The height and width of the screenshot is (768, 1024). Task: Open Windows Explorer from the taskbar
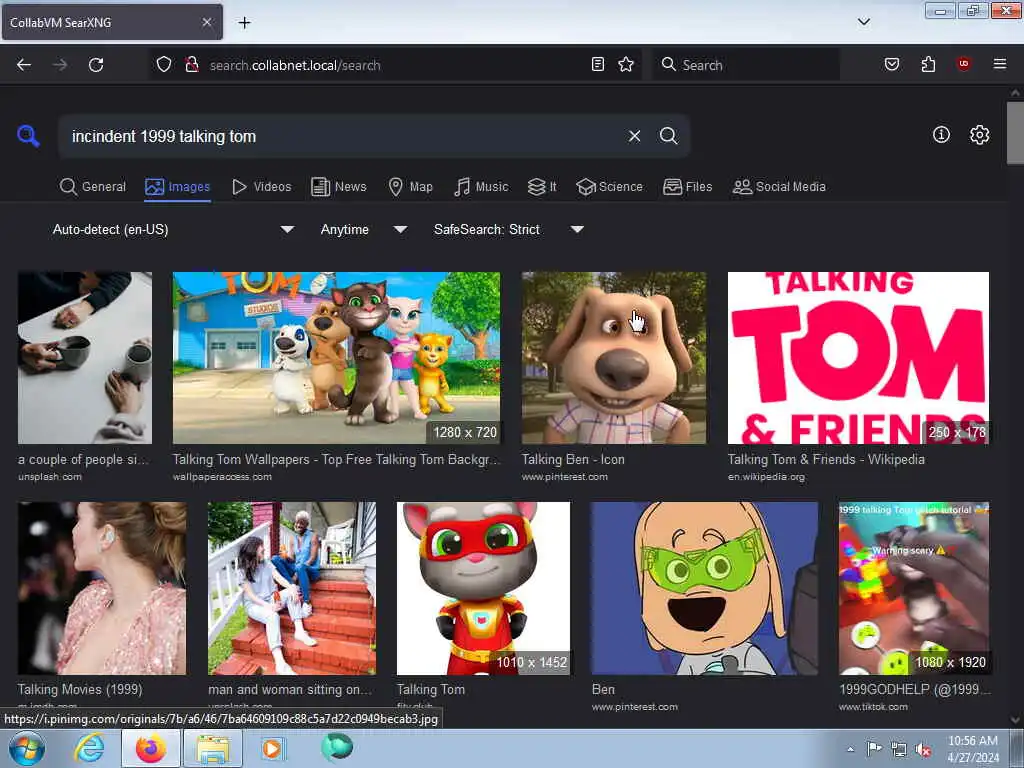click(x=213, y=748)
